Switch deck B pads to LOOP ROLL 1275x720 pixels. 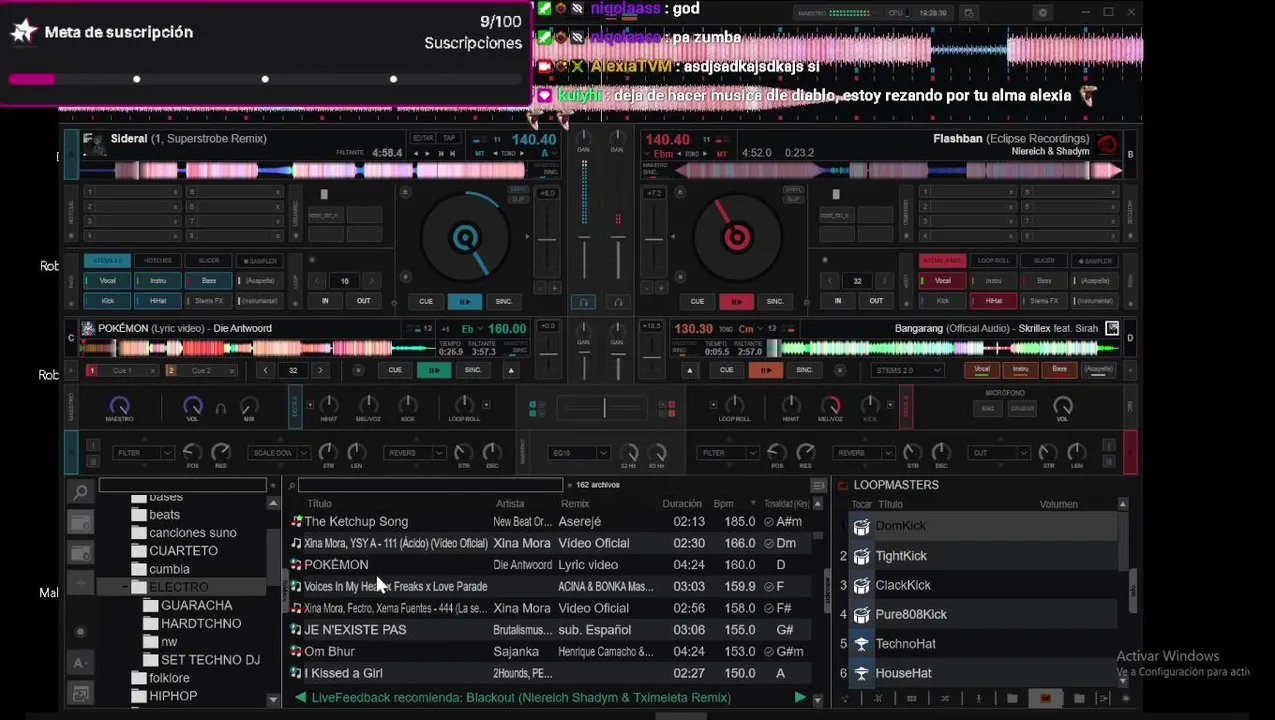tap(993, 261)
